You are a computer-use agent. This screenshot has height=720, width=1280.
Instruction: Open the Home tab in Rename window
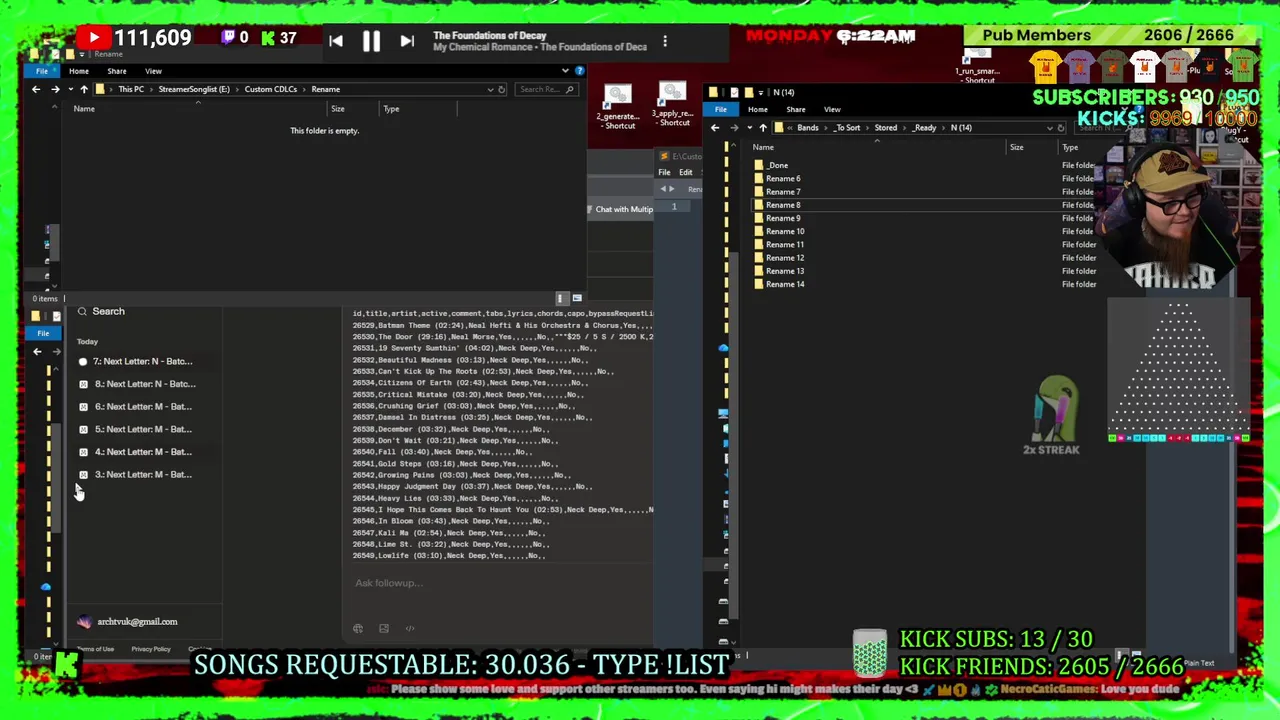pos(79,71)
